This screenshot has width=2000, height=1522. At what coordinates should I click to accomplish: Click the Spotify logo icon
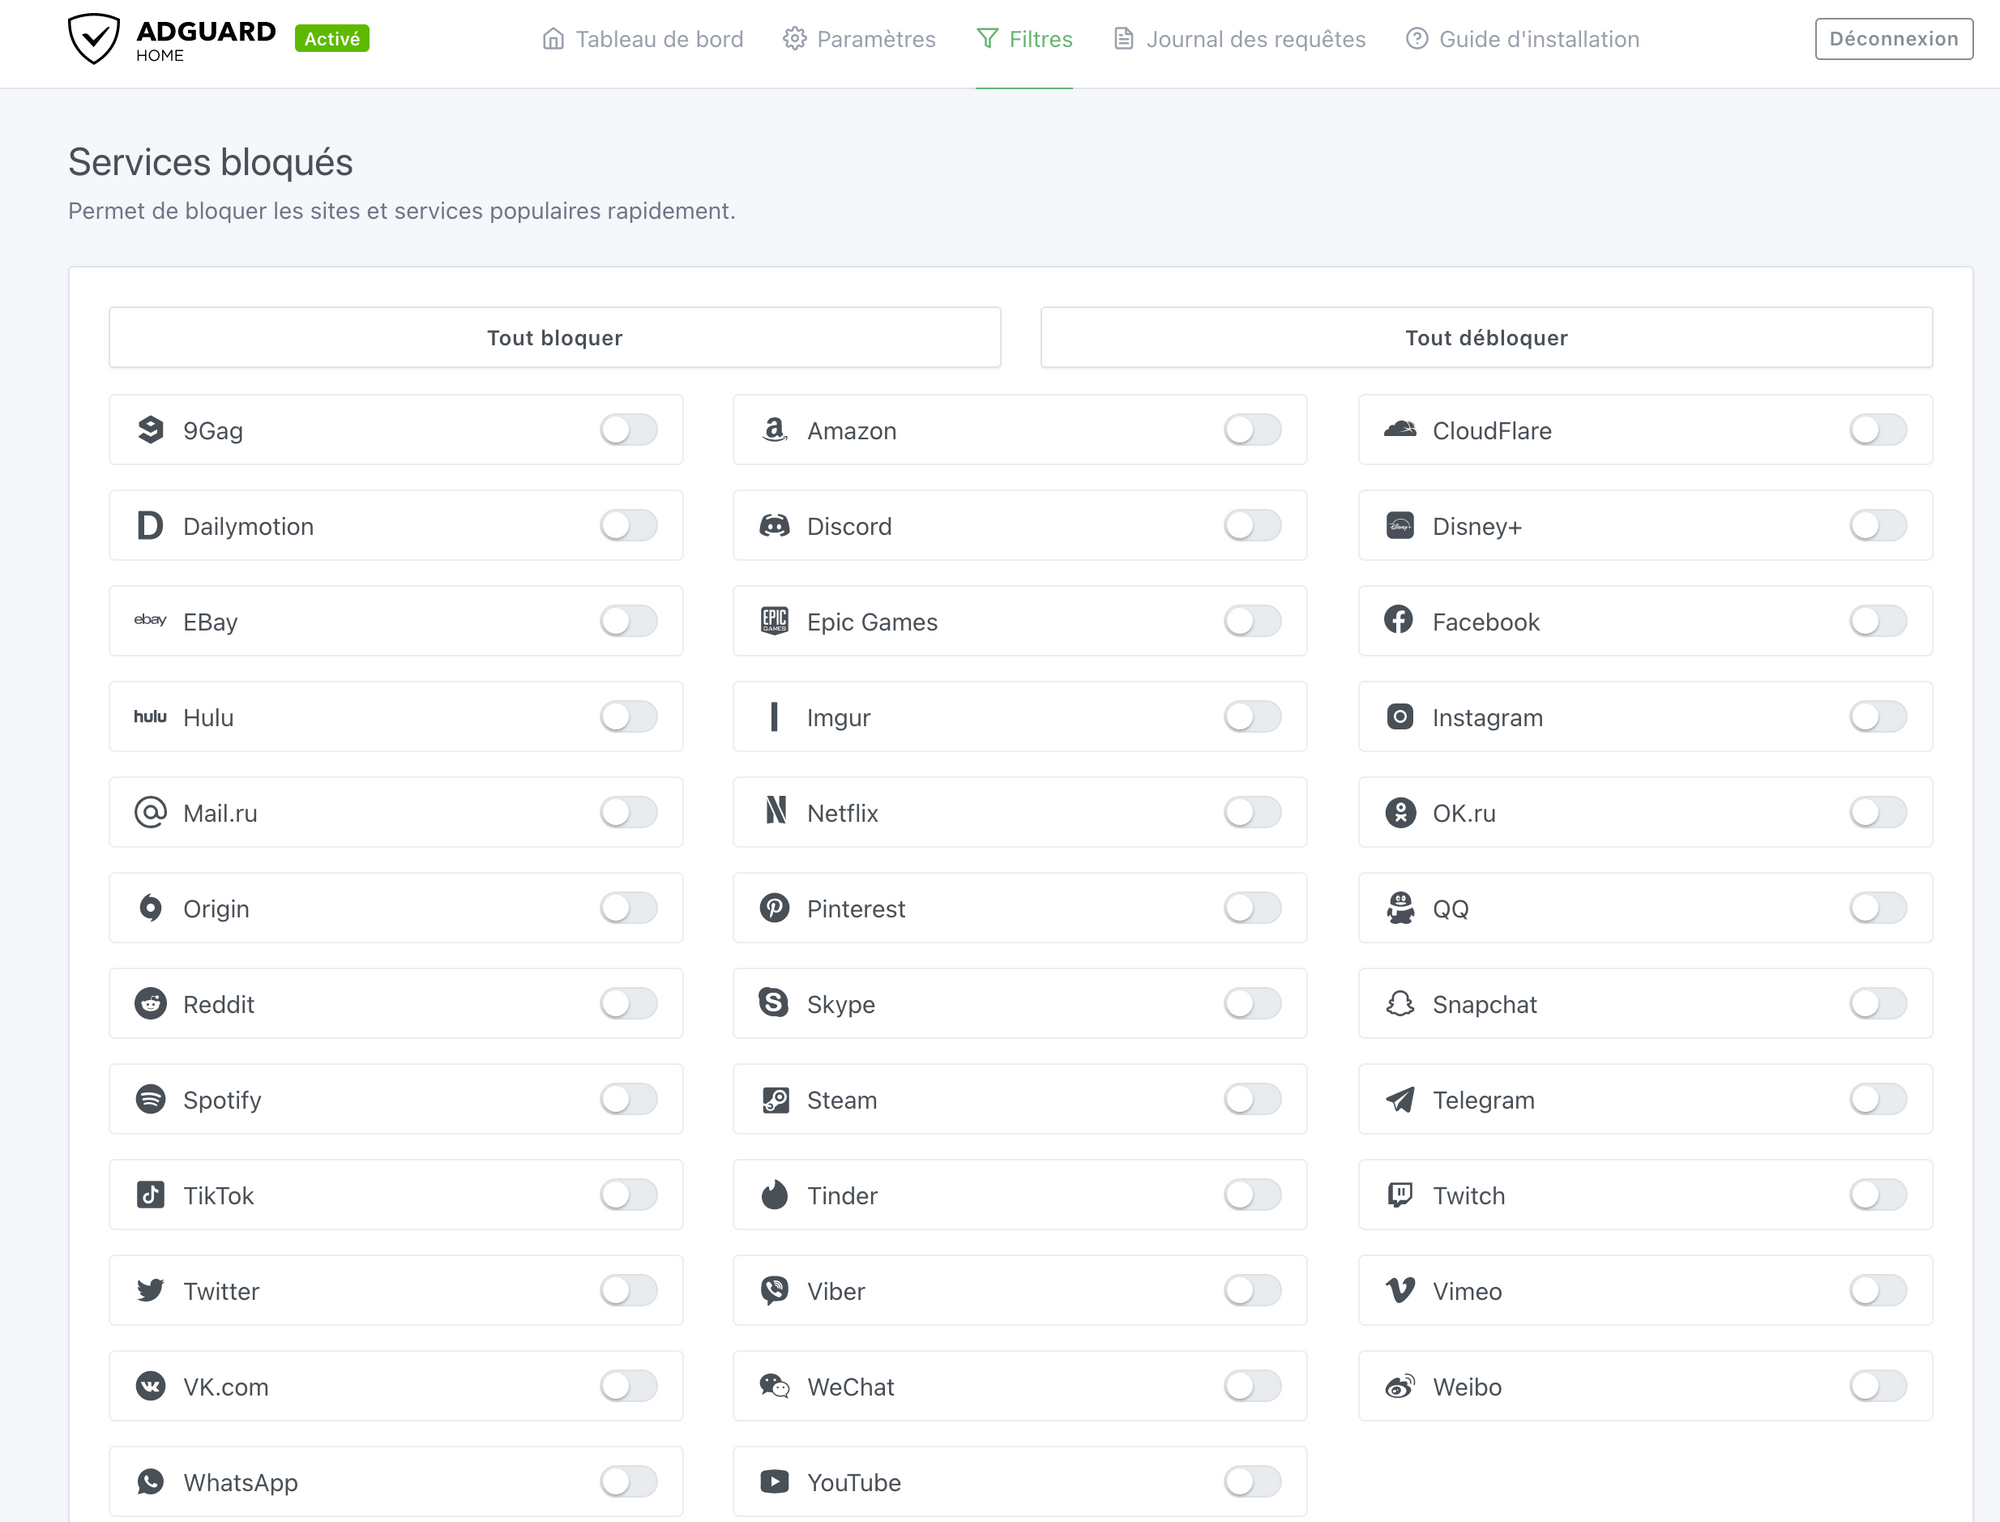pos(150,1099)
